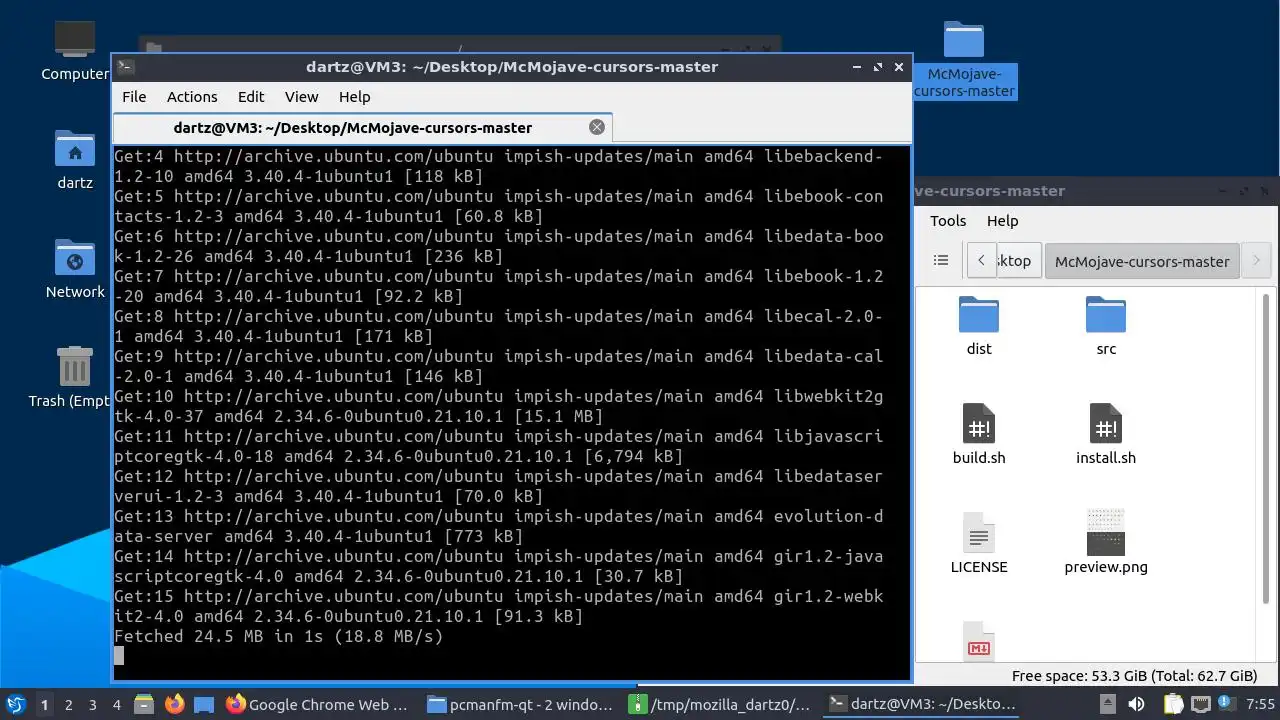Open the update notifier tray icon
Viewport: 1280px width, 720px height.
click(x=1226, y=704)
